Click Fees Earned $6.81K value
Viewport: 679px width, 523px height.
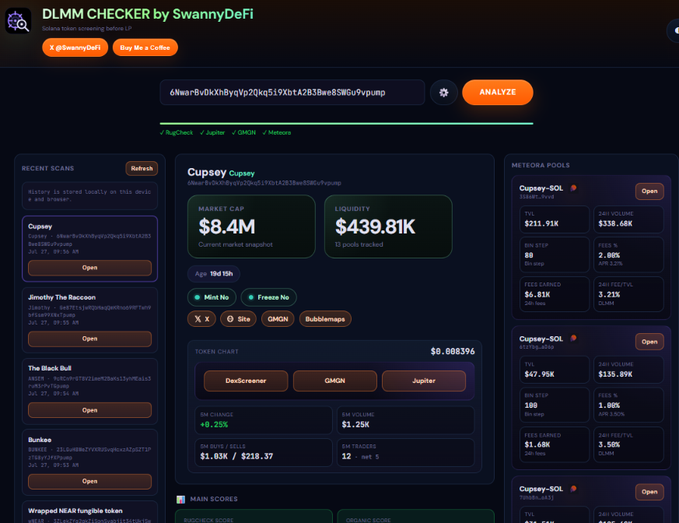click(x=537, y=294)
